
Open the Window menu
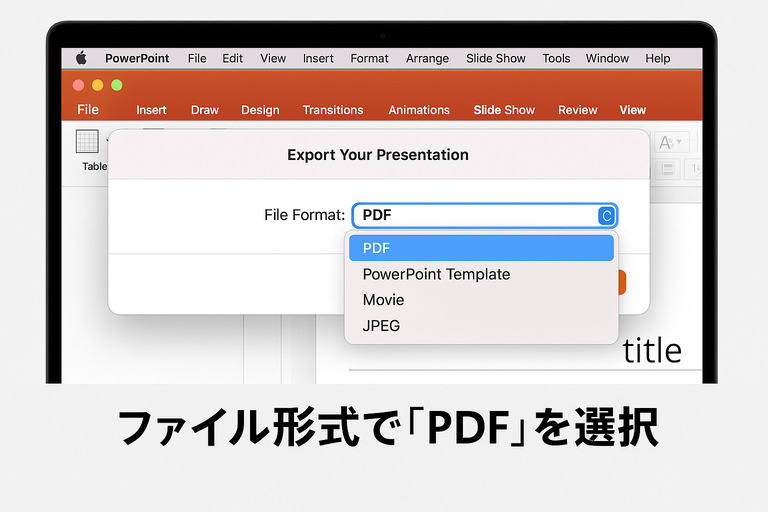click(607, 58)
